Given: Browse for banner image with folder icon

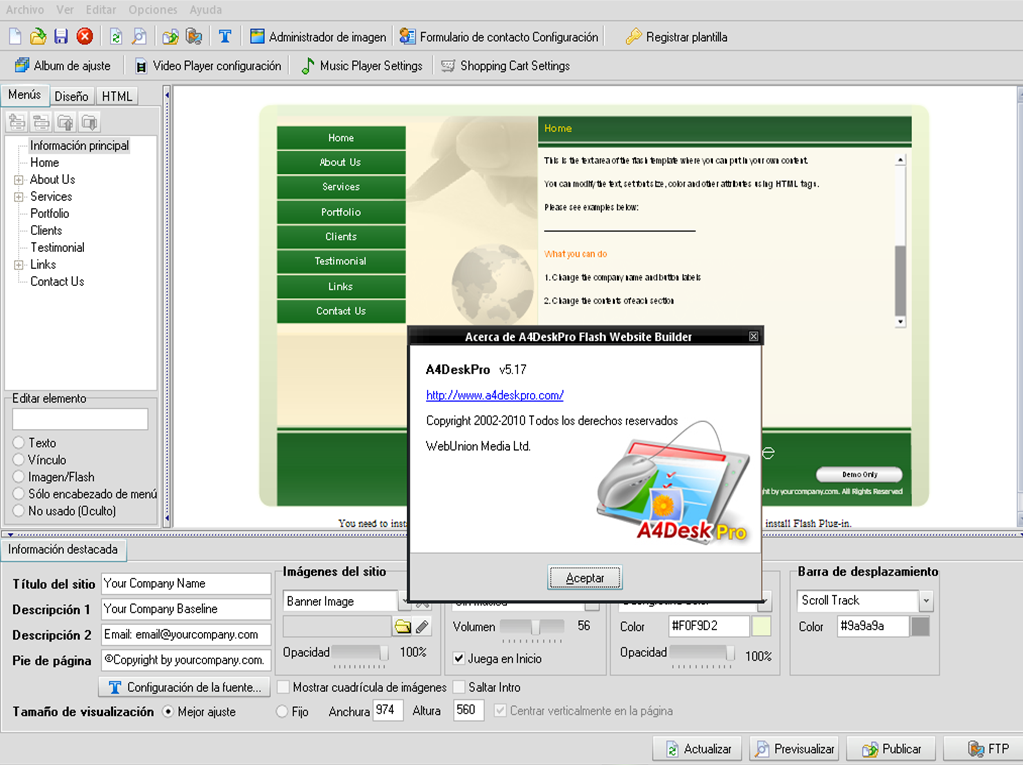Looking at the screenshot, I should tap(403, 627).
